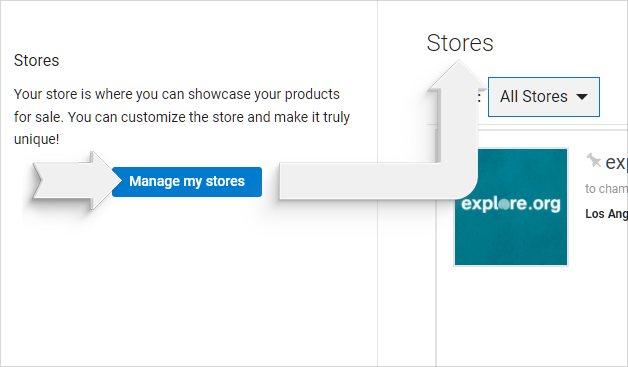Screen dimensions: 628x367
Task: Open the All Stores dropdown
Action: 543,97
